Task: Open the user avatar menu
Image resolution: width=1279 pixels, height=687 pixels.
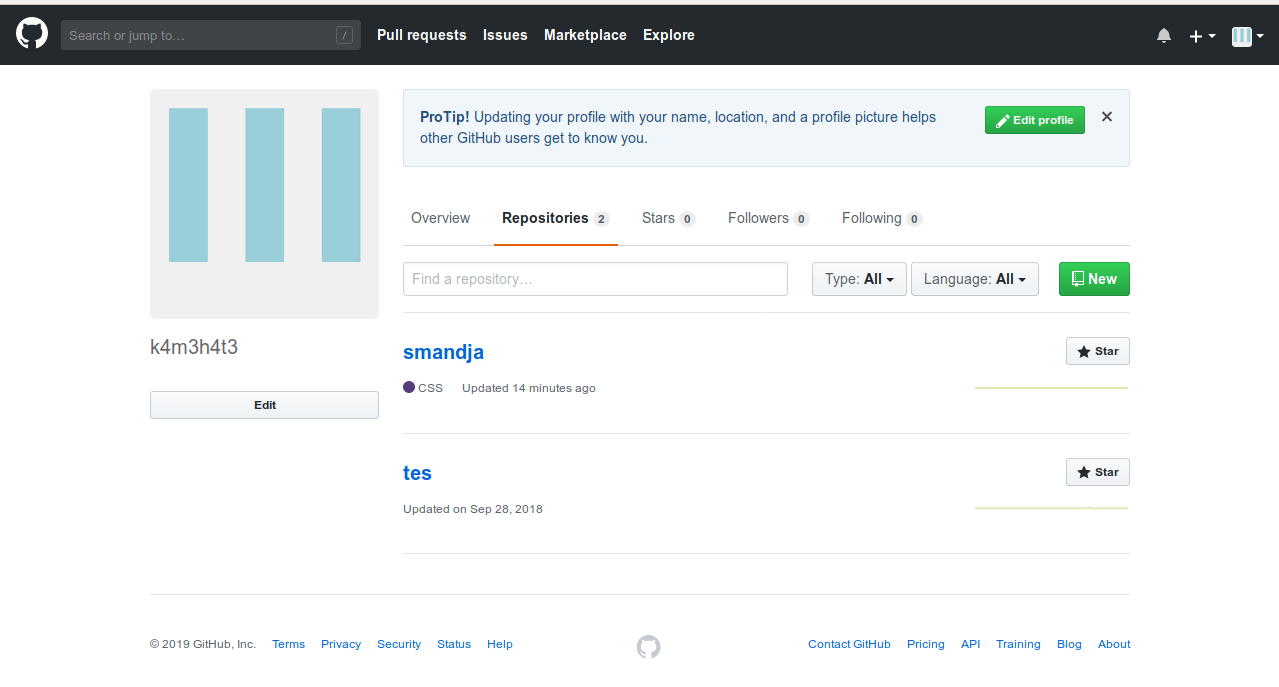Action: tap(1247, 36)
